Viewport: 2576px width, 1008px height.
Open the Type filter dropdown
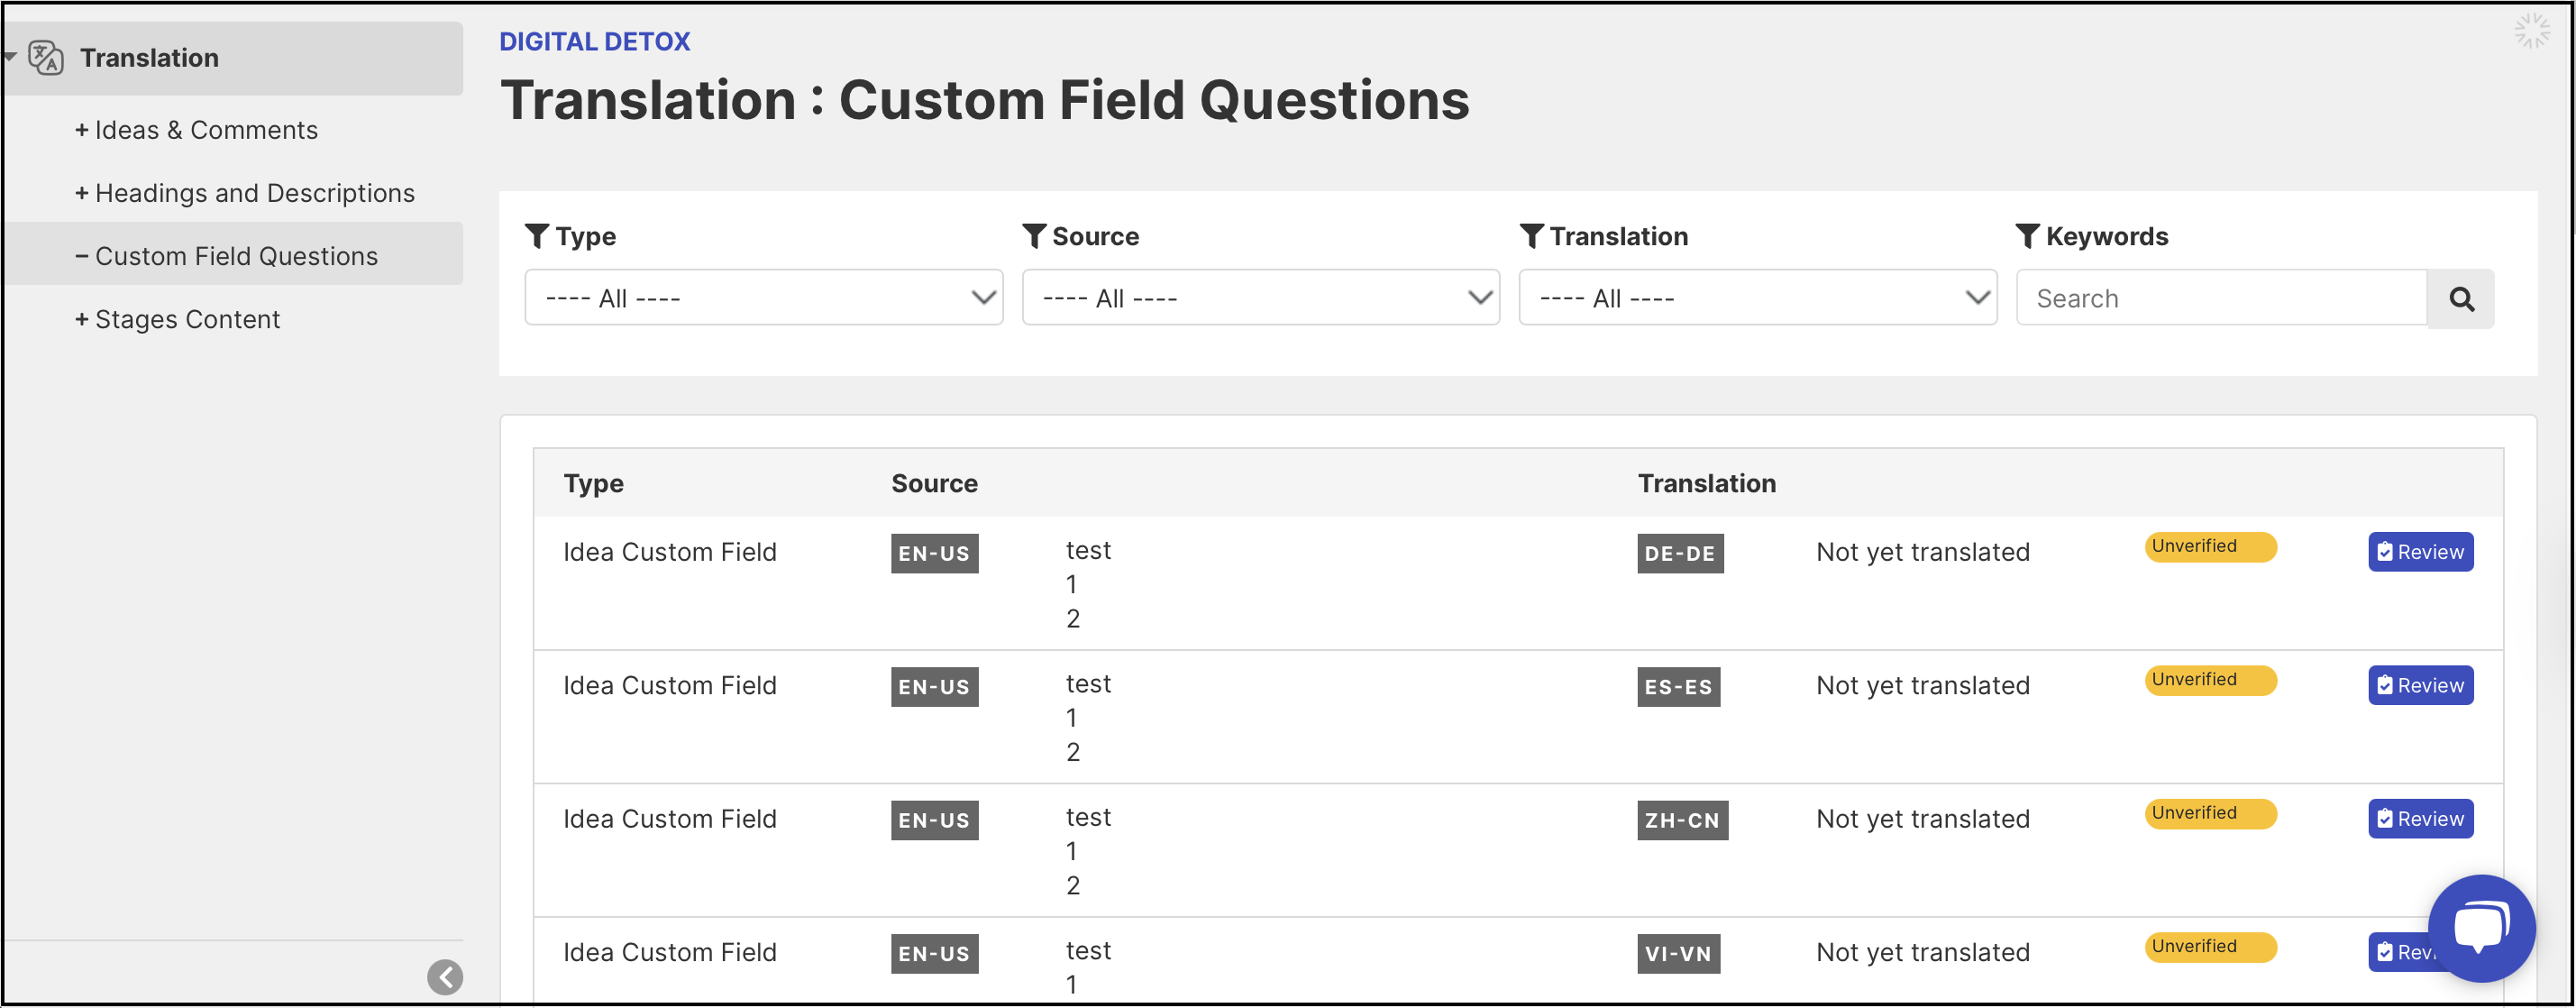[x=763, y=297]
